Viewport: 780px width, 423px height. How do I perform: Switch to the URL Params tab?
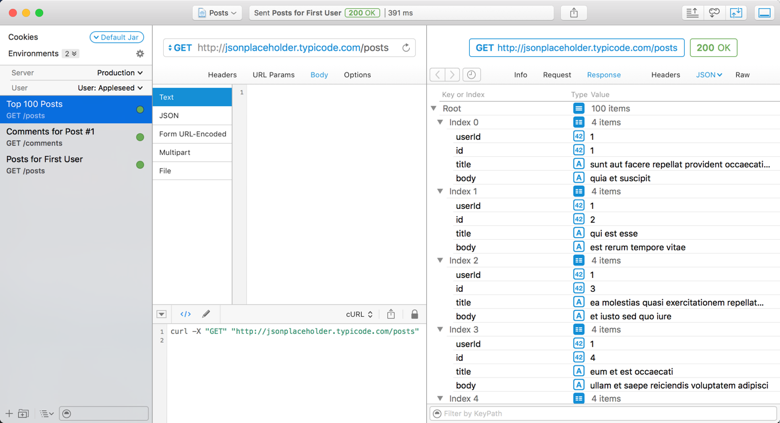point(273,75)
